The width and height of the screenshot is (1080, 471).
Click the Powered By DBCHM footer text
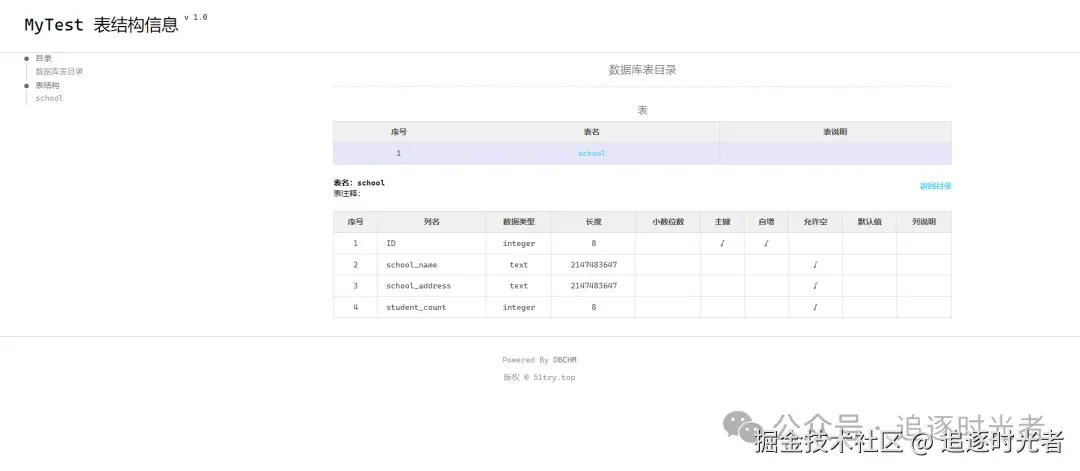(539, 360)
